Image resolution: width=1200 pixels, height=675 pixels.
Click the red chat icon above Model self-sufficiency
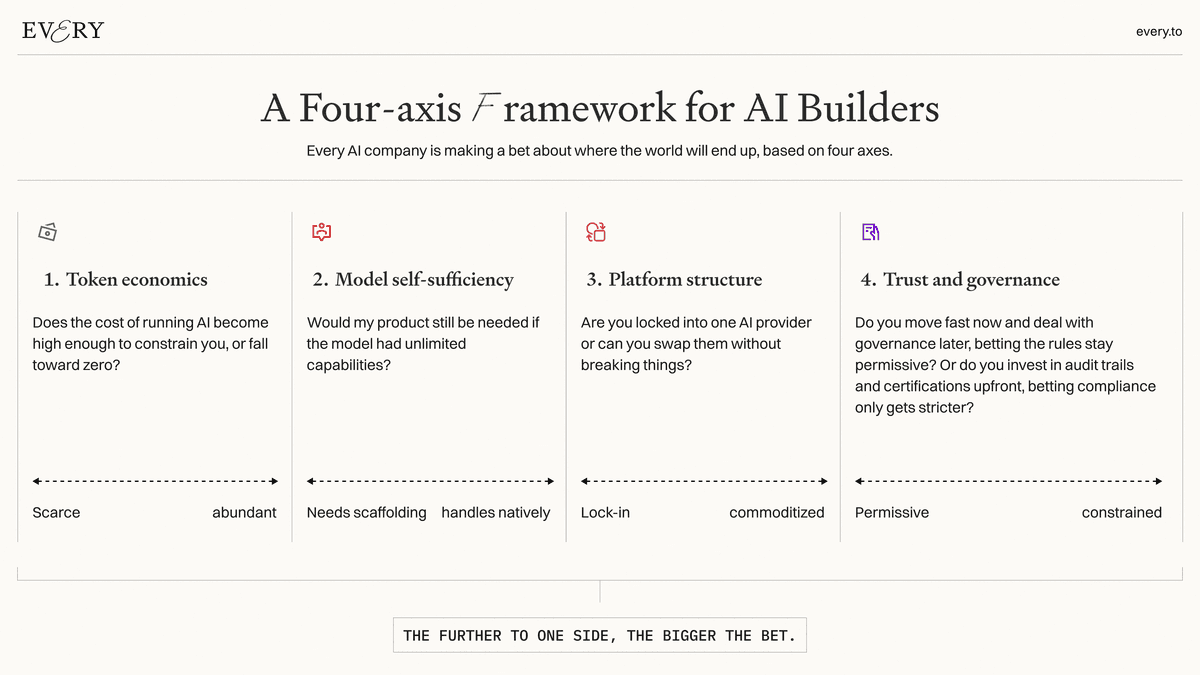(x=321, y=232)
